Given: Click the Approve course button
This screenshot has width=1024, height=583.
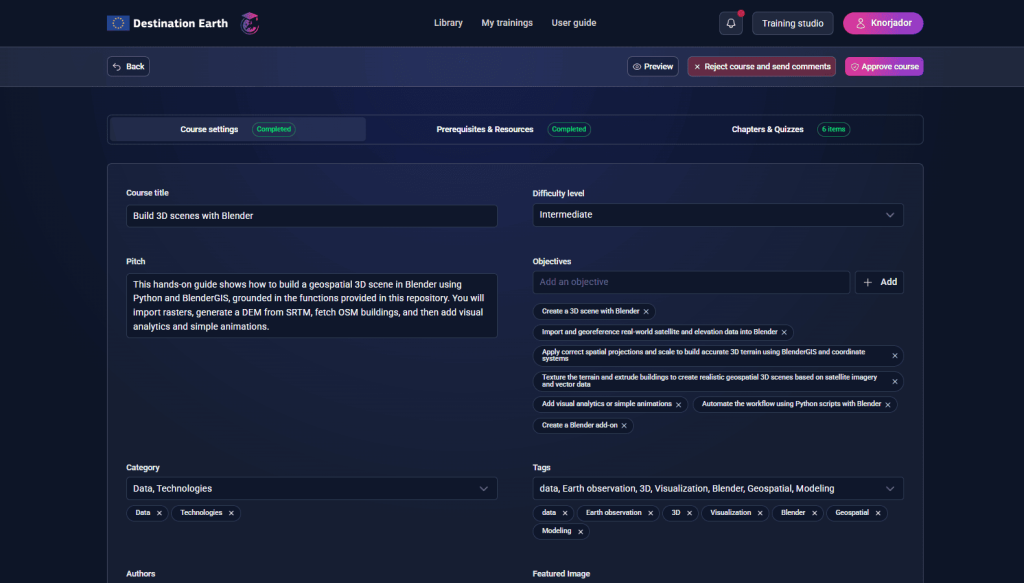Looking at the screenshot, I should coord(883,67).
